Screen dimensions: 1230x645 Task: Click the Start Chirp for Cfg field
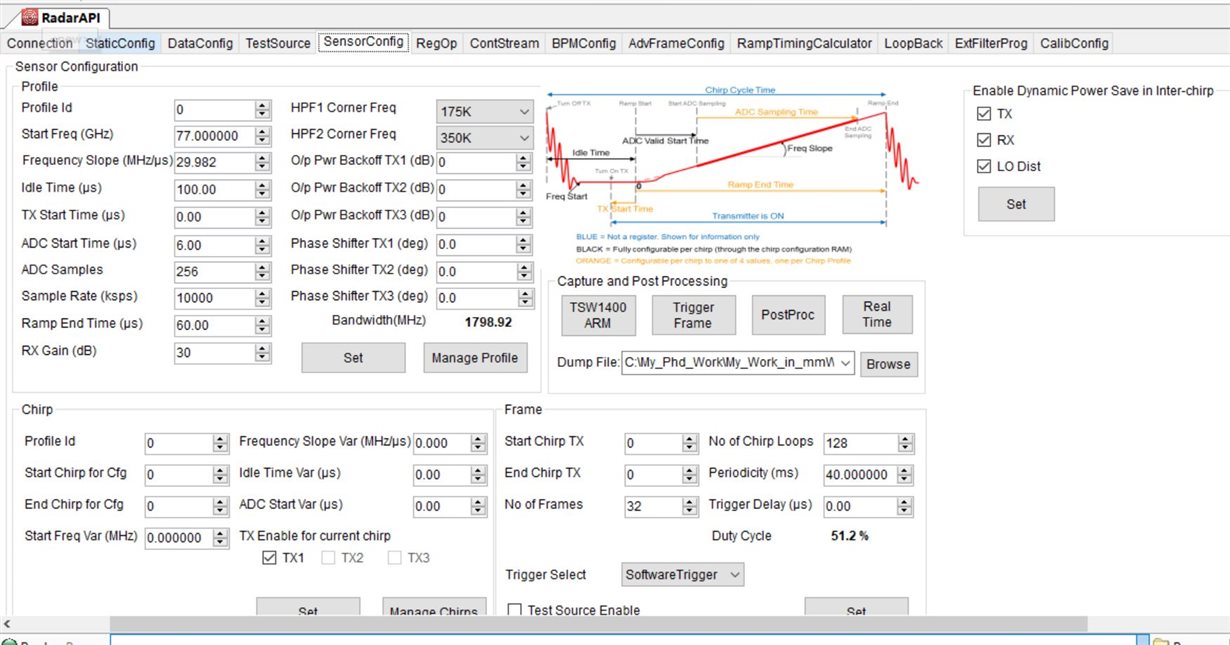[179, 475]
